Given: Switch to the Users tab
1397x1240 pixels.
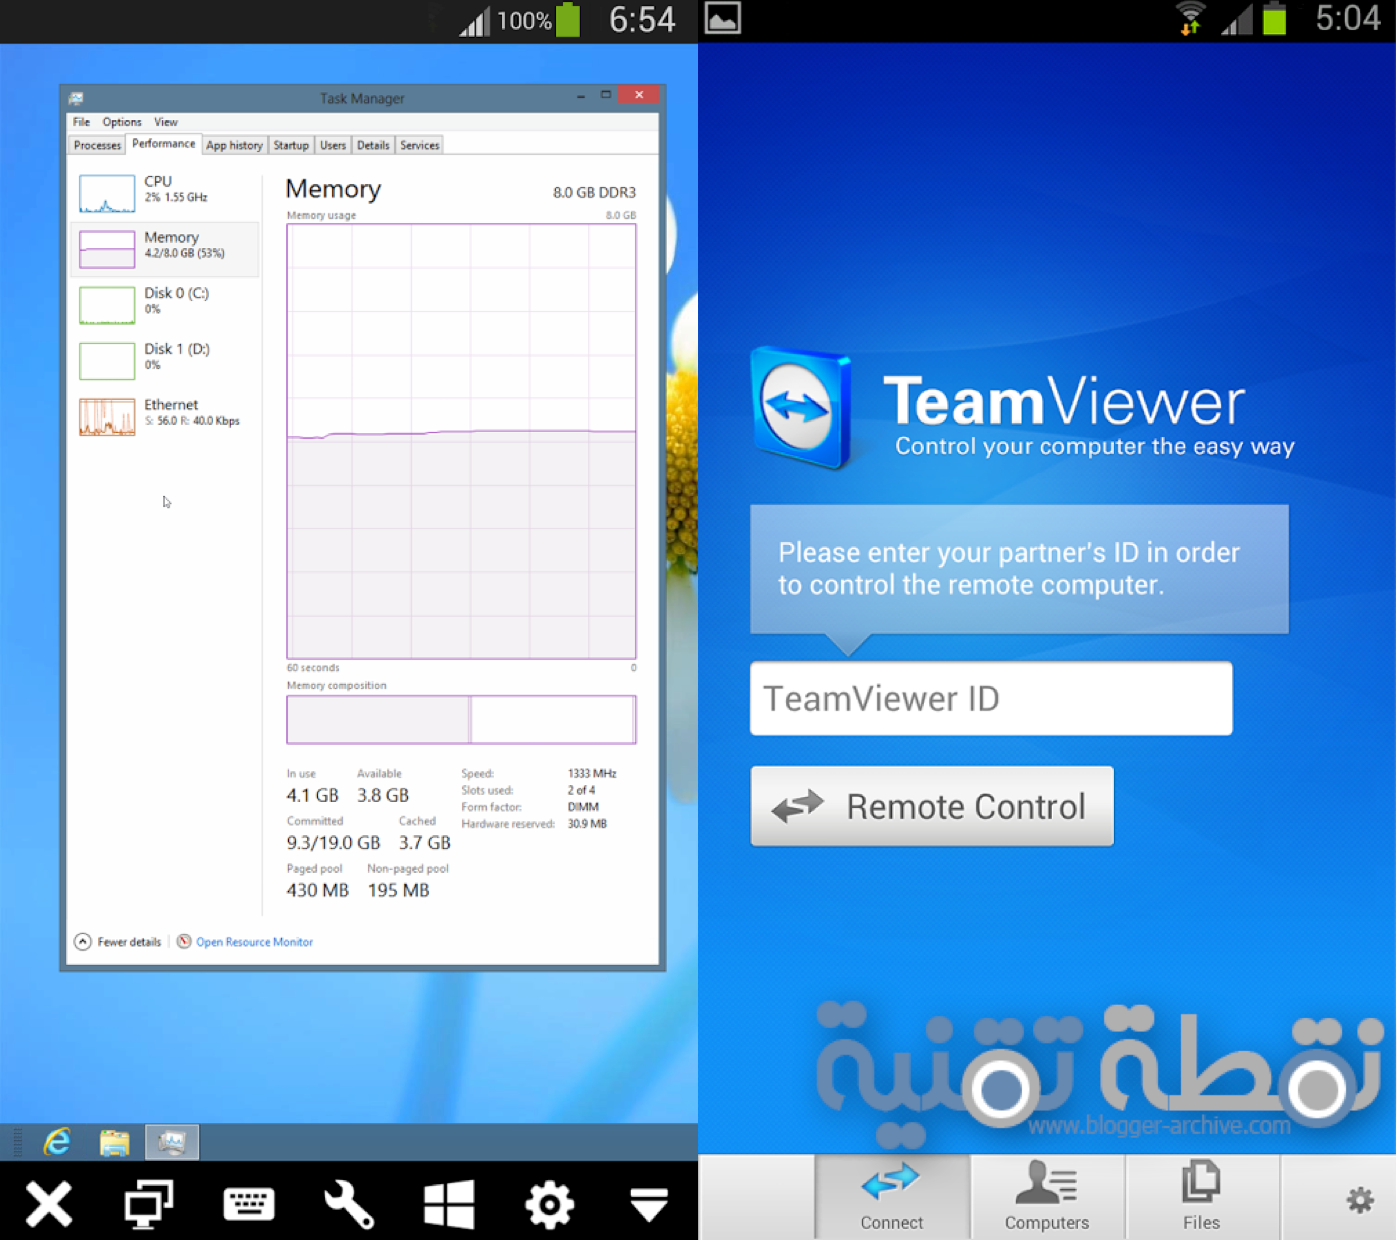Looking at the screenshot, I should point(333,145).
